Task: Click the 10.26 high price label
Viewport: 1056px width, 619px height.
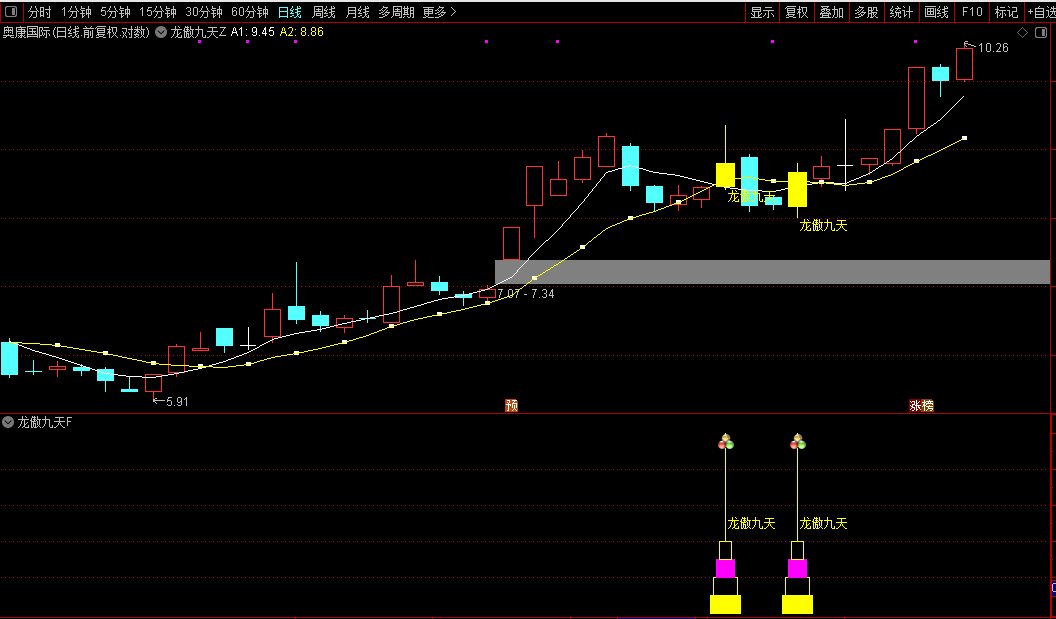Action: [x=993, y=48]
